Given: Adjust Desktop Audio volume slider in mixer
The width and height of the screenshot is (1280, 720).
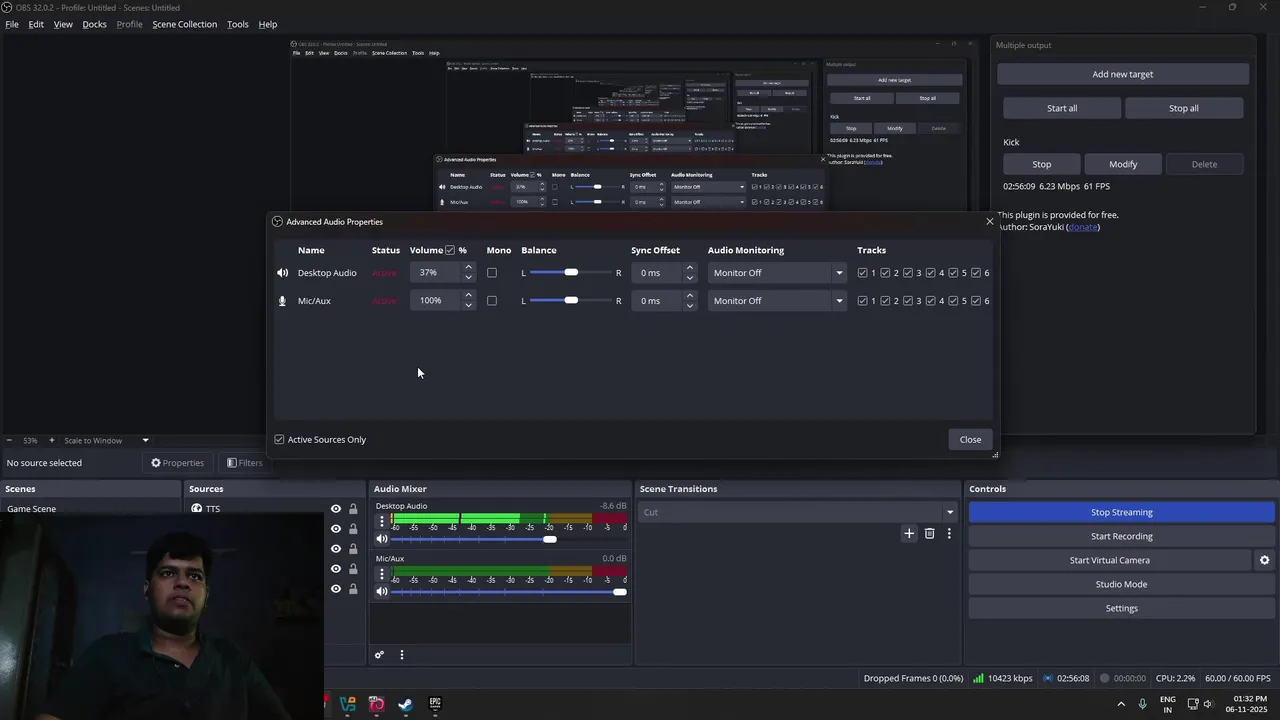Looking at the screenshot, I should 509,540.
